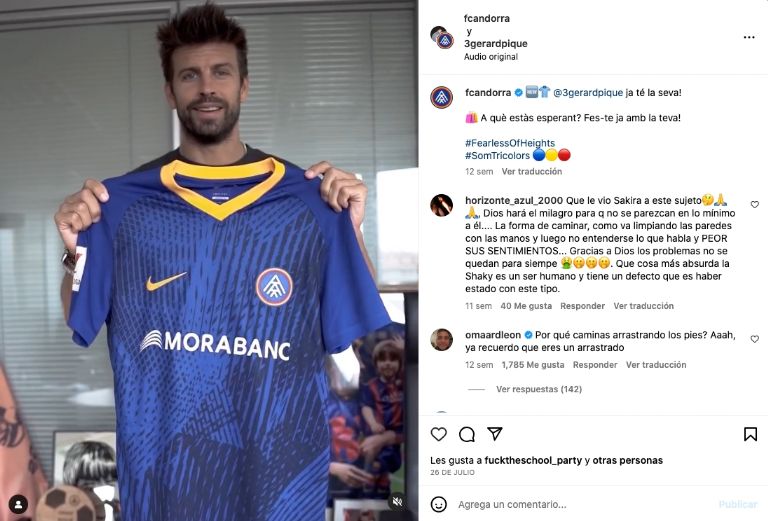768x521 pixels.
Task: Open the #FearlessOfHeights hashtag
Action: click(x=510, y=143)
